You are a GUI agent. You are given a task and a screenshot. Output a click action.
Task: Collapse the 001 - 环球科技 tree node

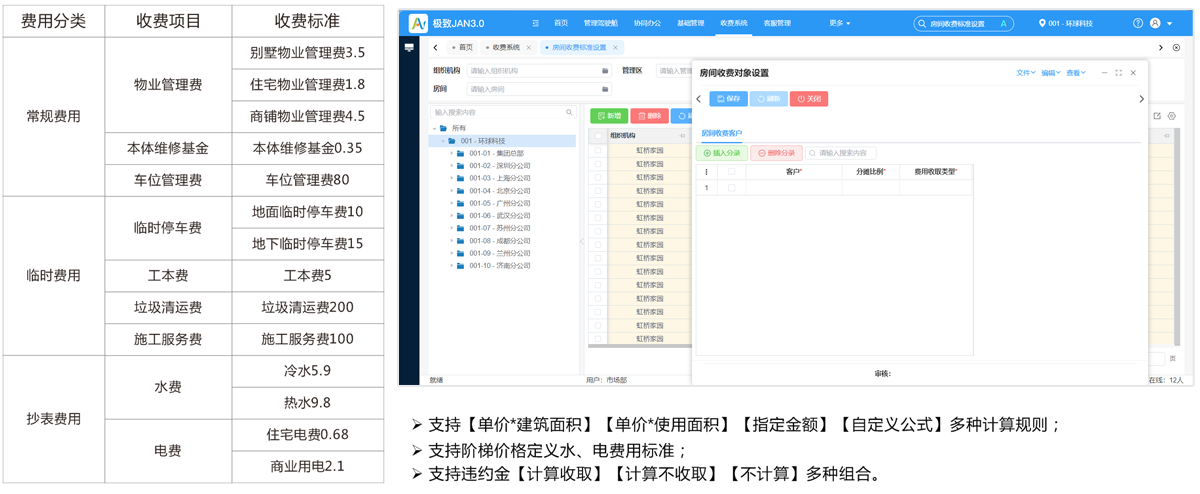443,141
